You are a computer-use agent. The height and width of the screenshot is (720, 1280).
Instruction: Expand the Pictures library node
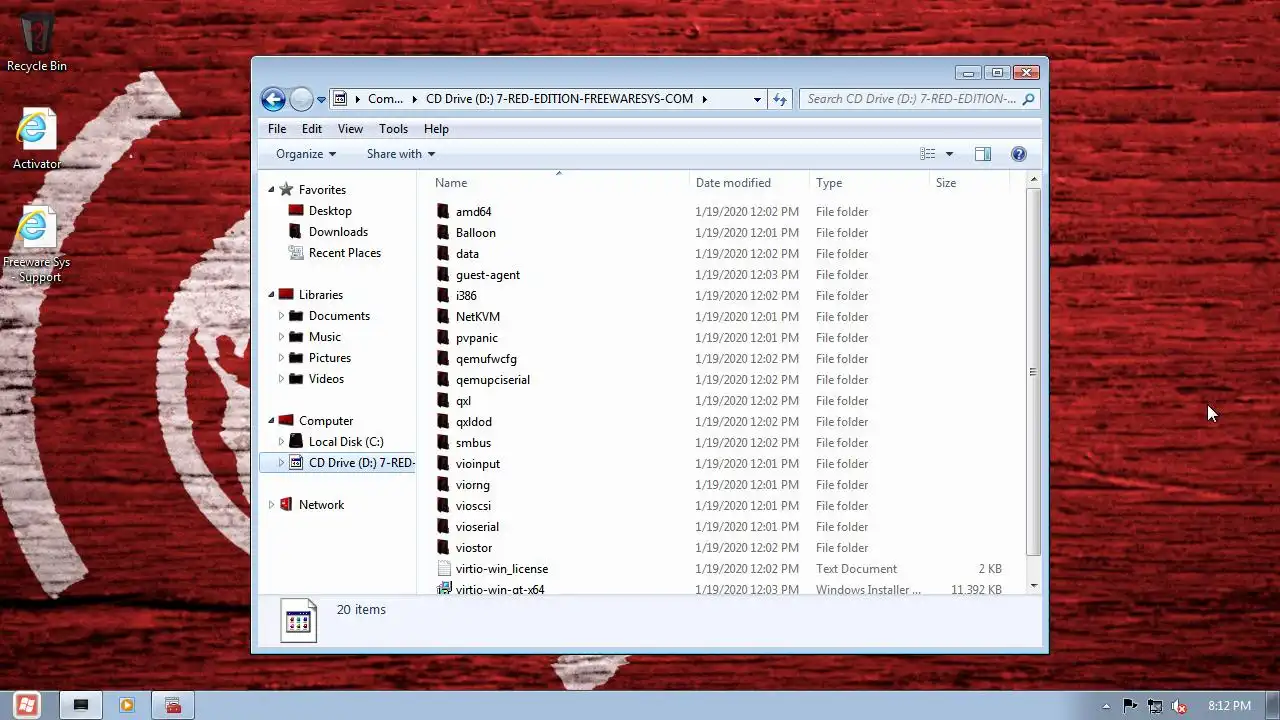[x=281, y=357]
